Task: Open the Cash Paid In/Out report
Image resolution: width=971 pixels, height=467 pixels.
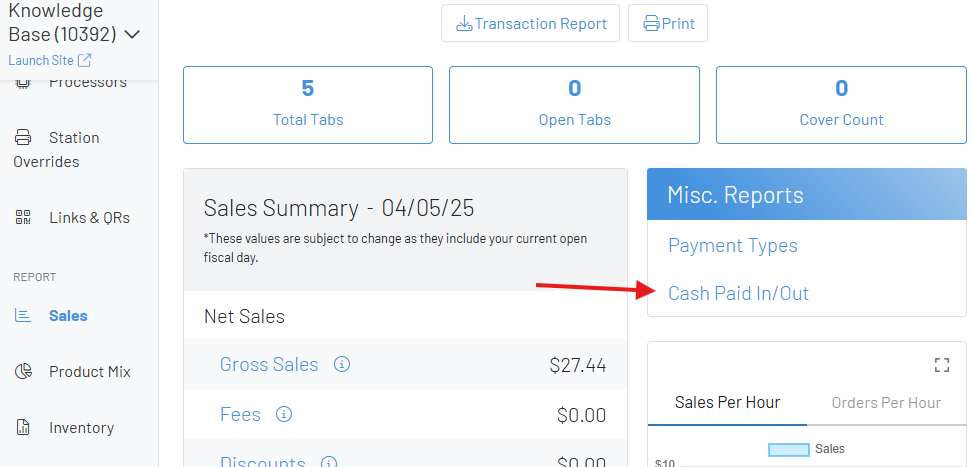Action: 738,293
